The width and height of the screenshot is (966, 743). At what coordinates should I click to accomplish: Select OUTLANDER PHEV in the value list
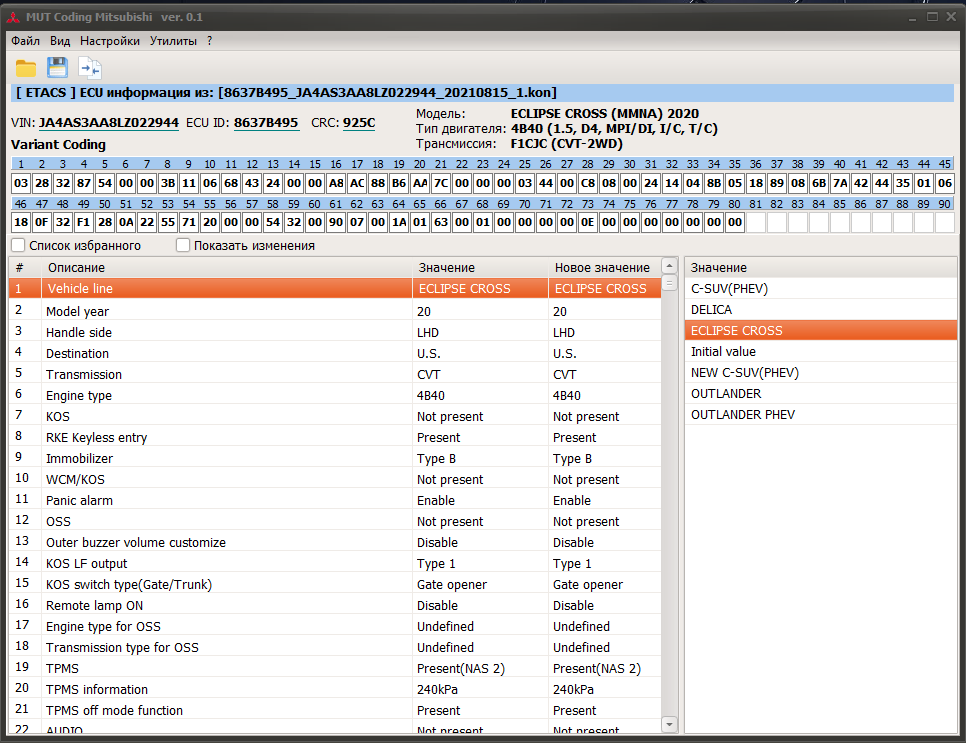point(742,414)
